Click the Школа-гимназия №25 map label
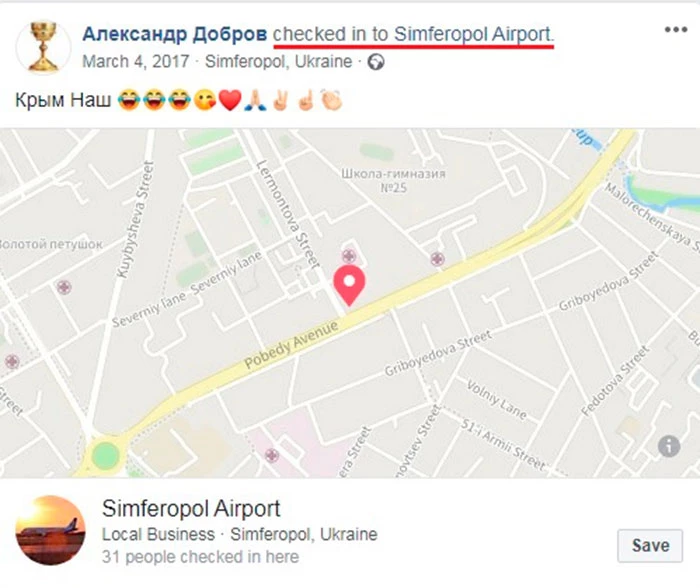This screenshot has height=588, width=700. tap(393, 180)
